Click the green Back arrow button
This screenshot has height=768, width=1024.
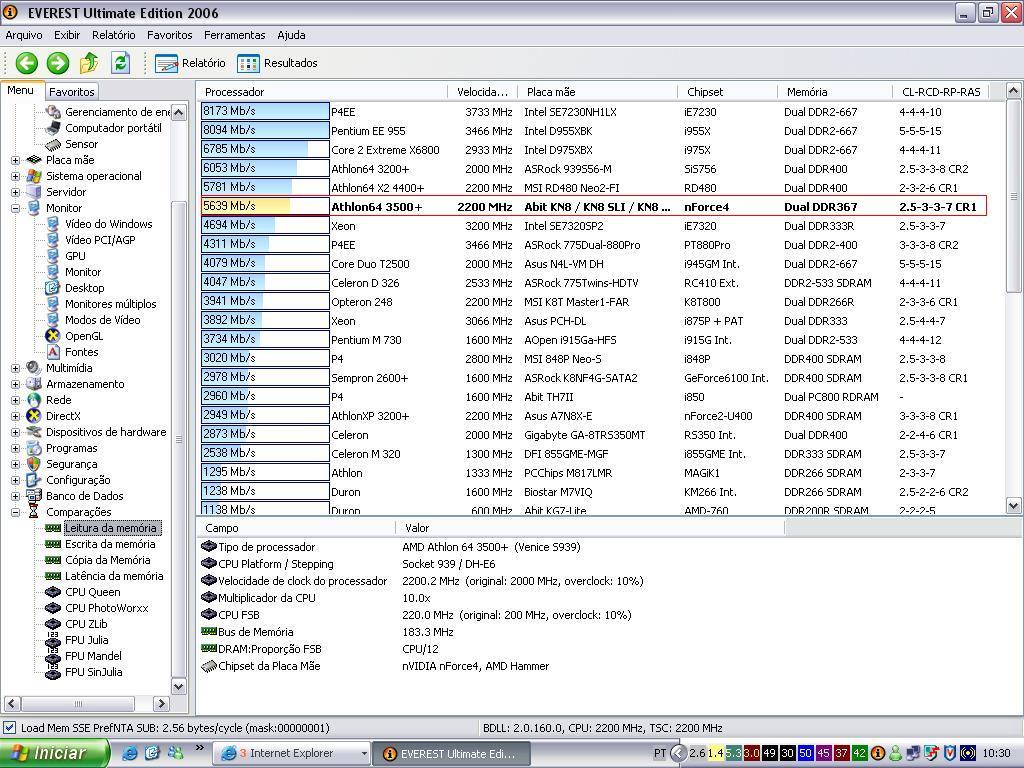(x=27, y=63)
